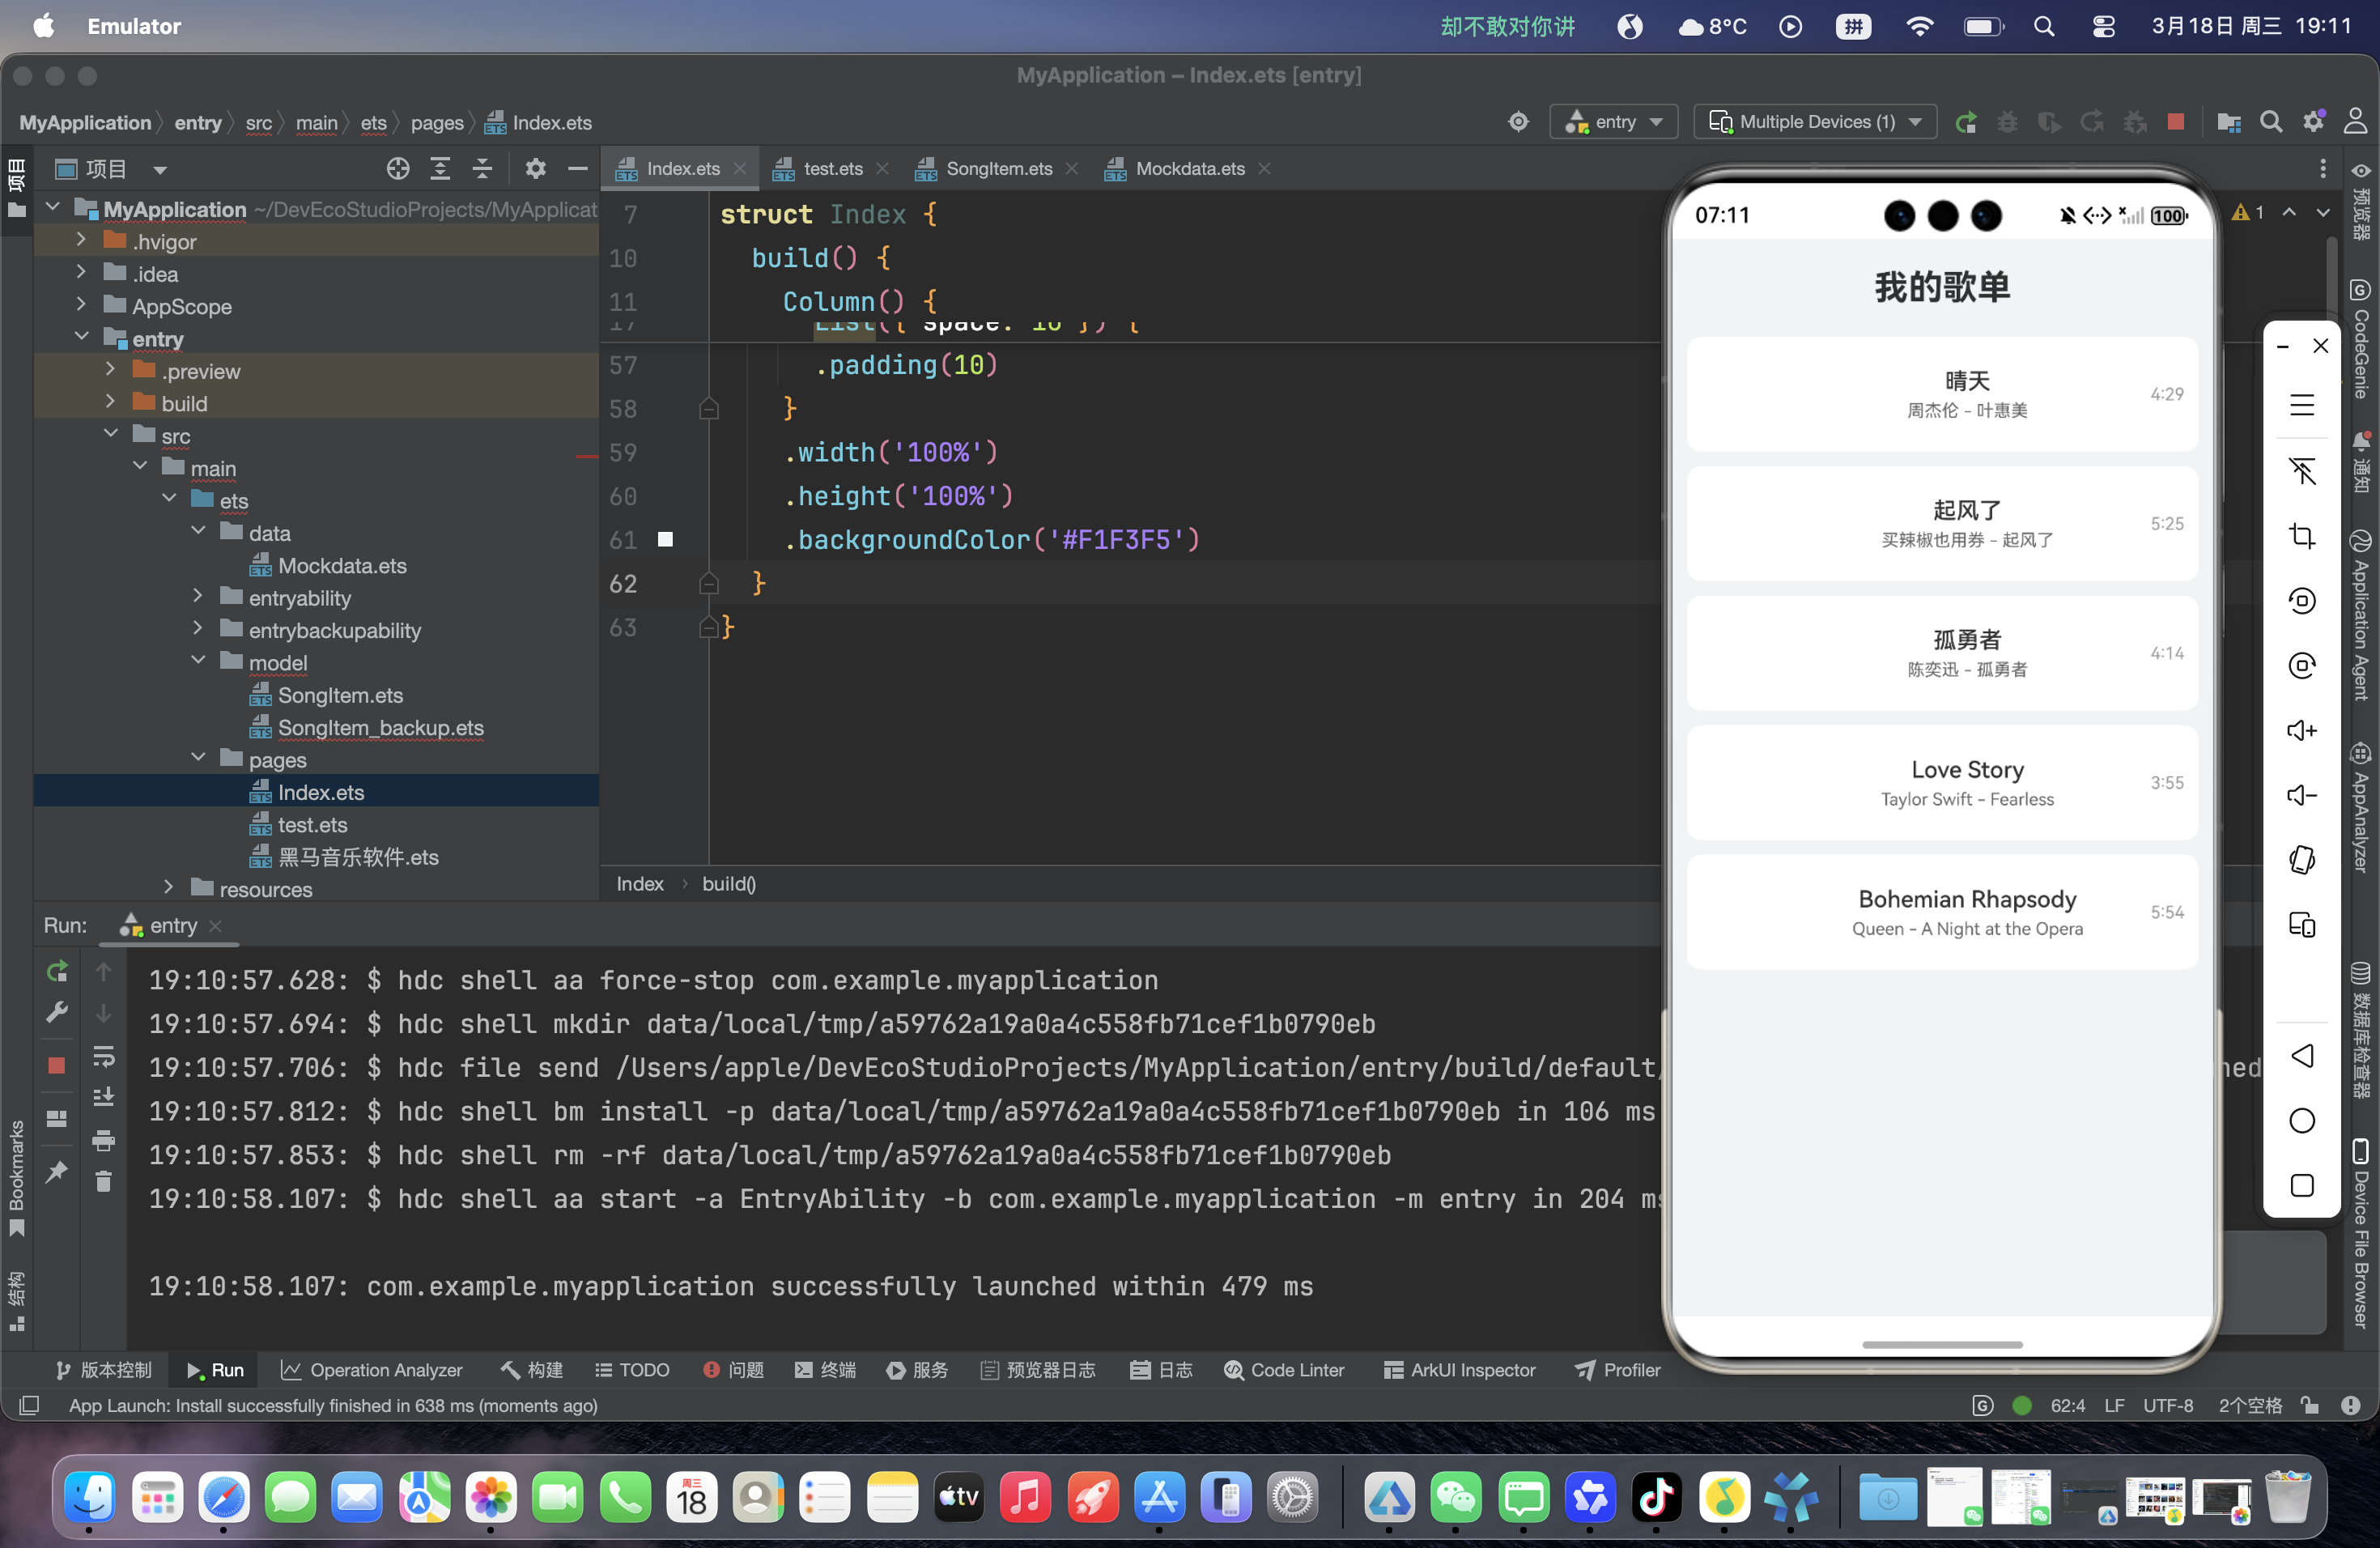Open the ArkUI Inspector tool window tab
Viewport: 2380px width, 1548px height.
1459,1370
